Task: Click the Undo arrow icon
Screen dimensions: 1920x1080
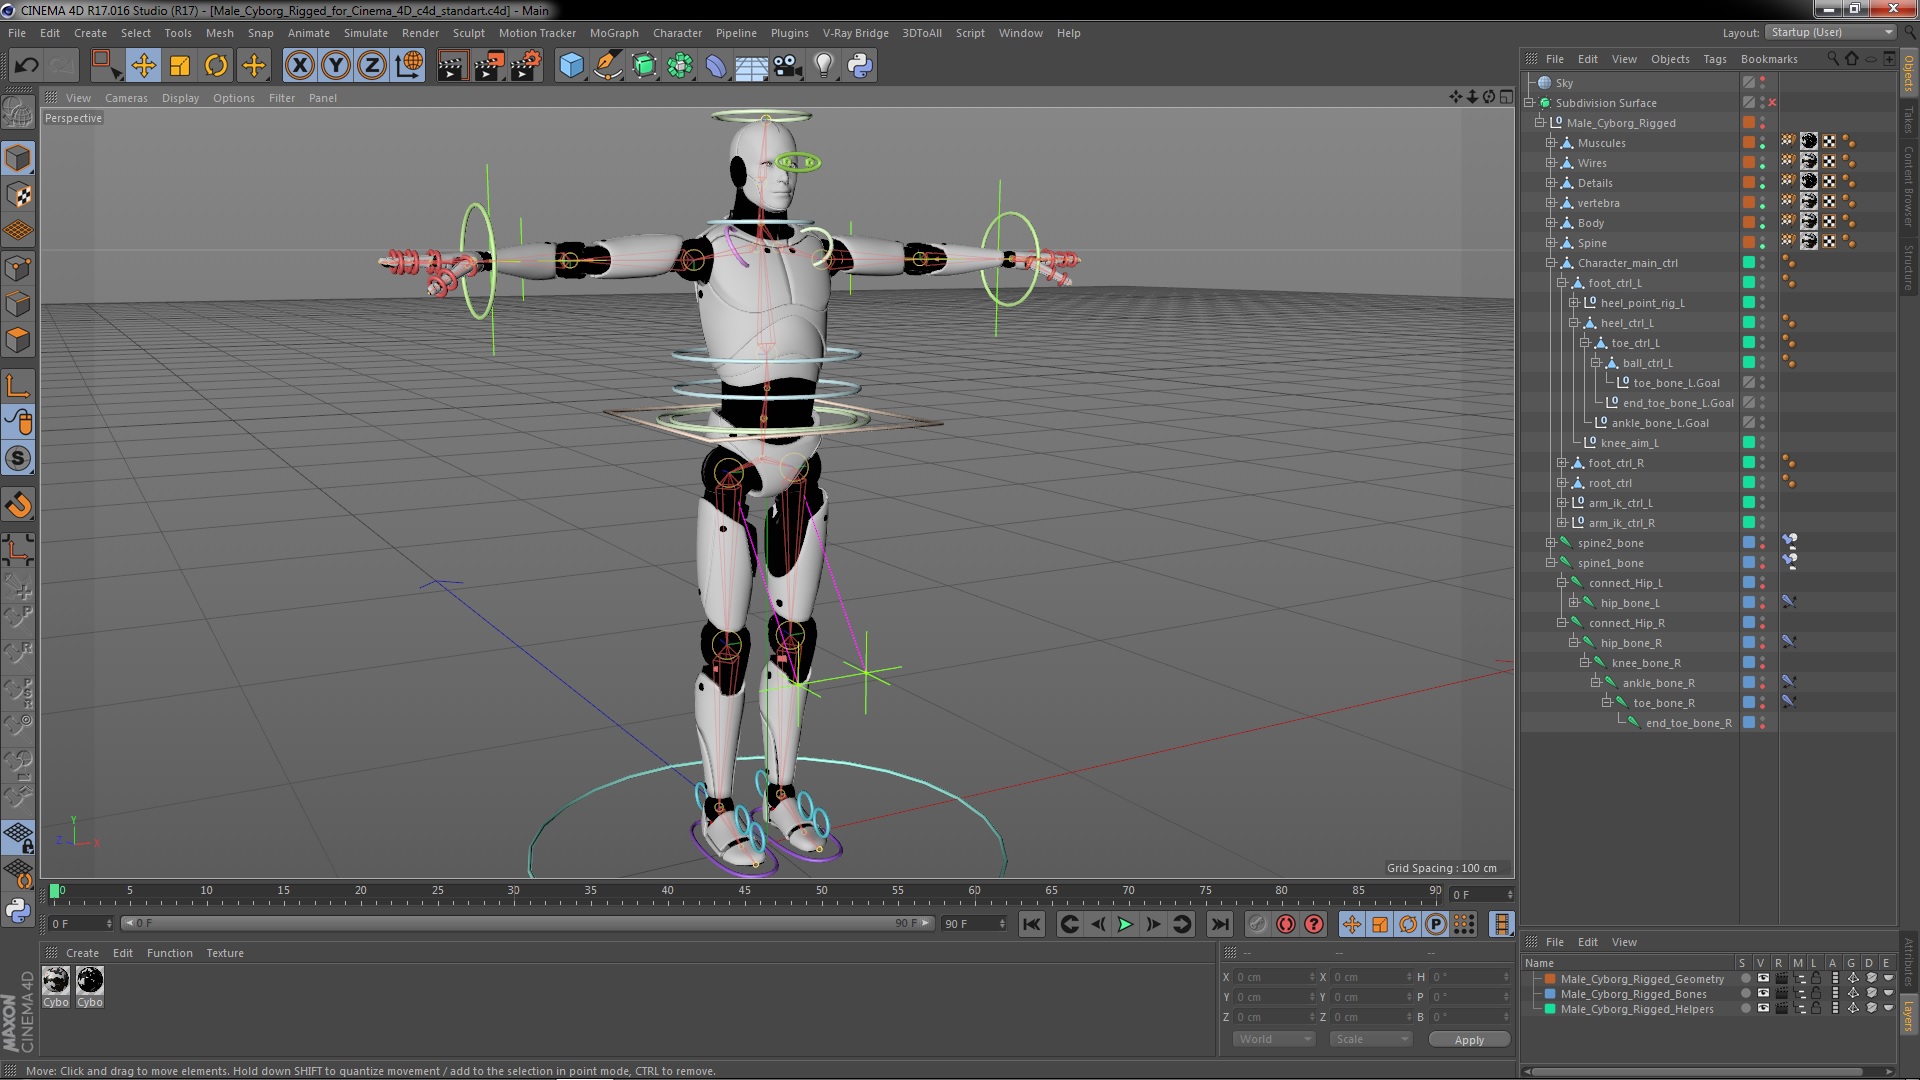Action: tap(26, 66)
